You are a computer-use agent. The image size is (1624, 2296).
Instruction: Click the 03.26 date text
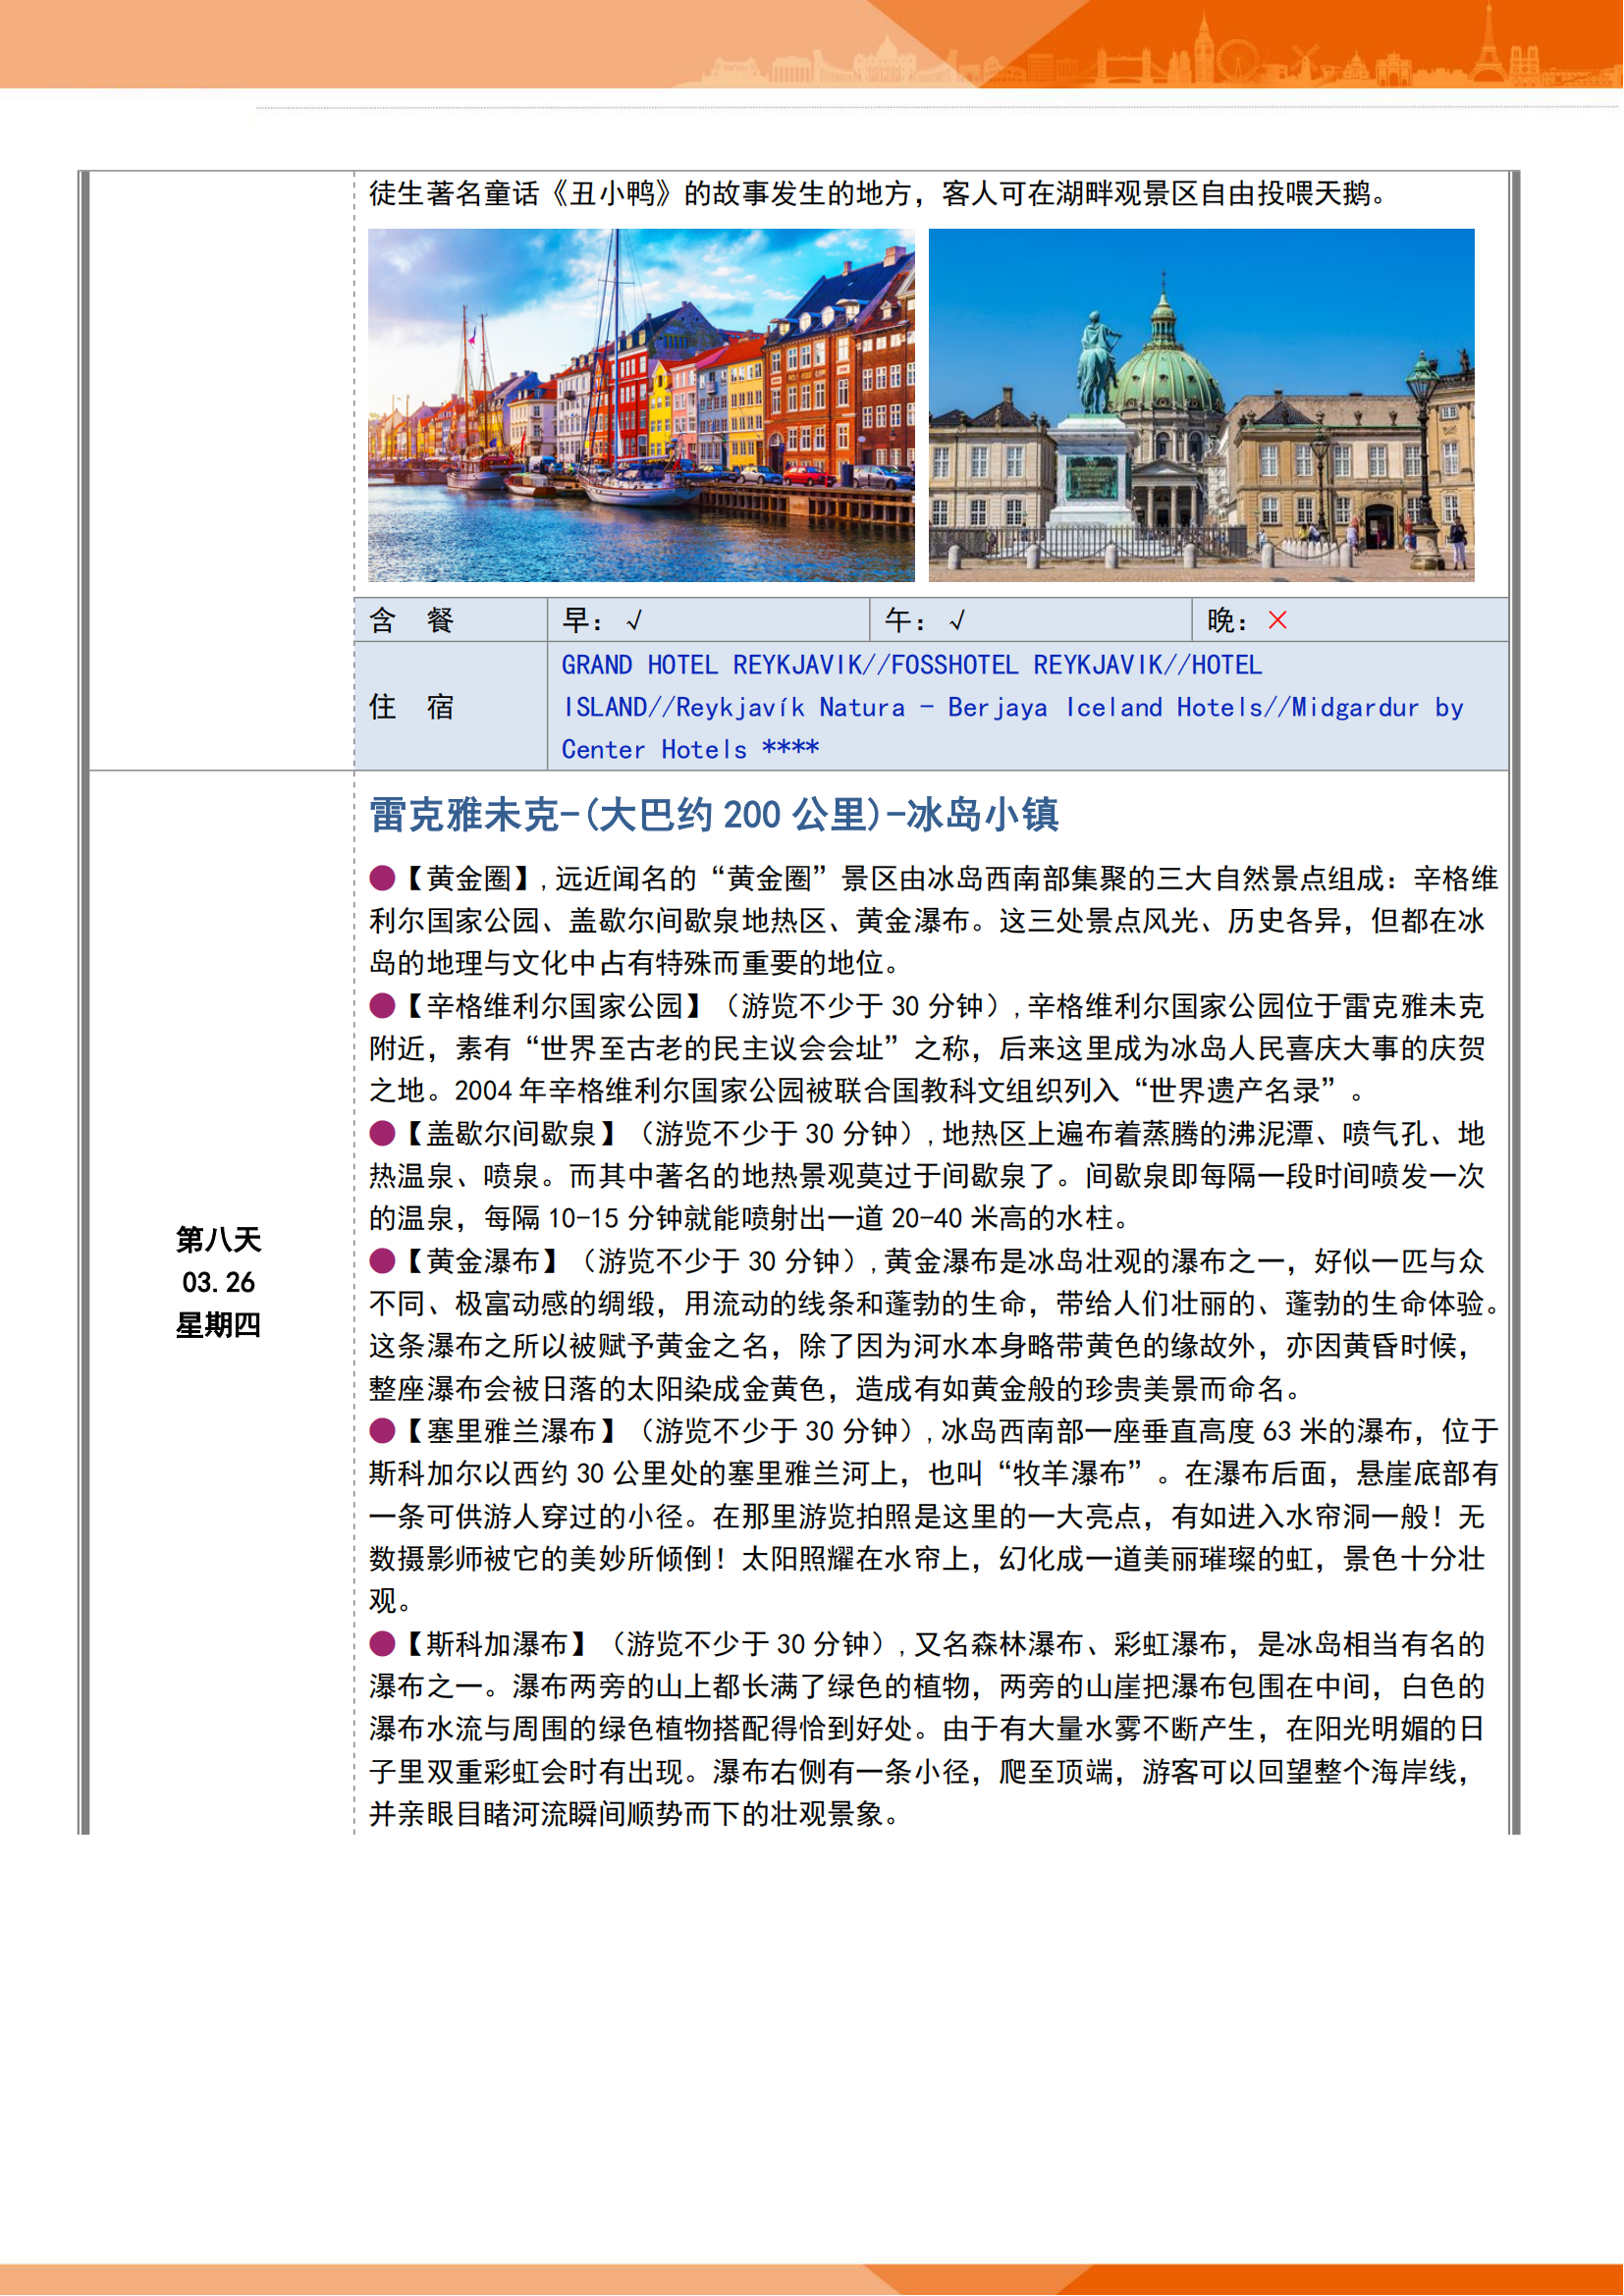218,1282
